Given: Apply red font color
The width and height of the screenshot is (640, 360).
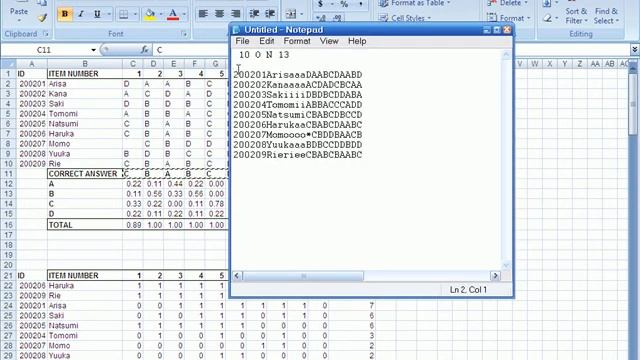Looking at the screenshot, I should click(x=173, y=14).
